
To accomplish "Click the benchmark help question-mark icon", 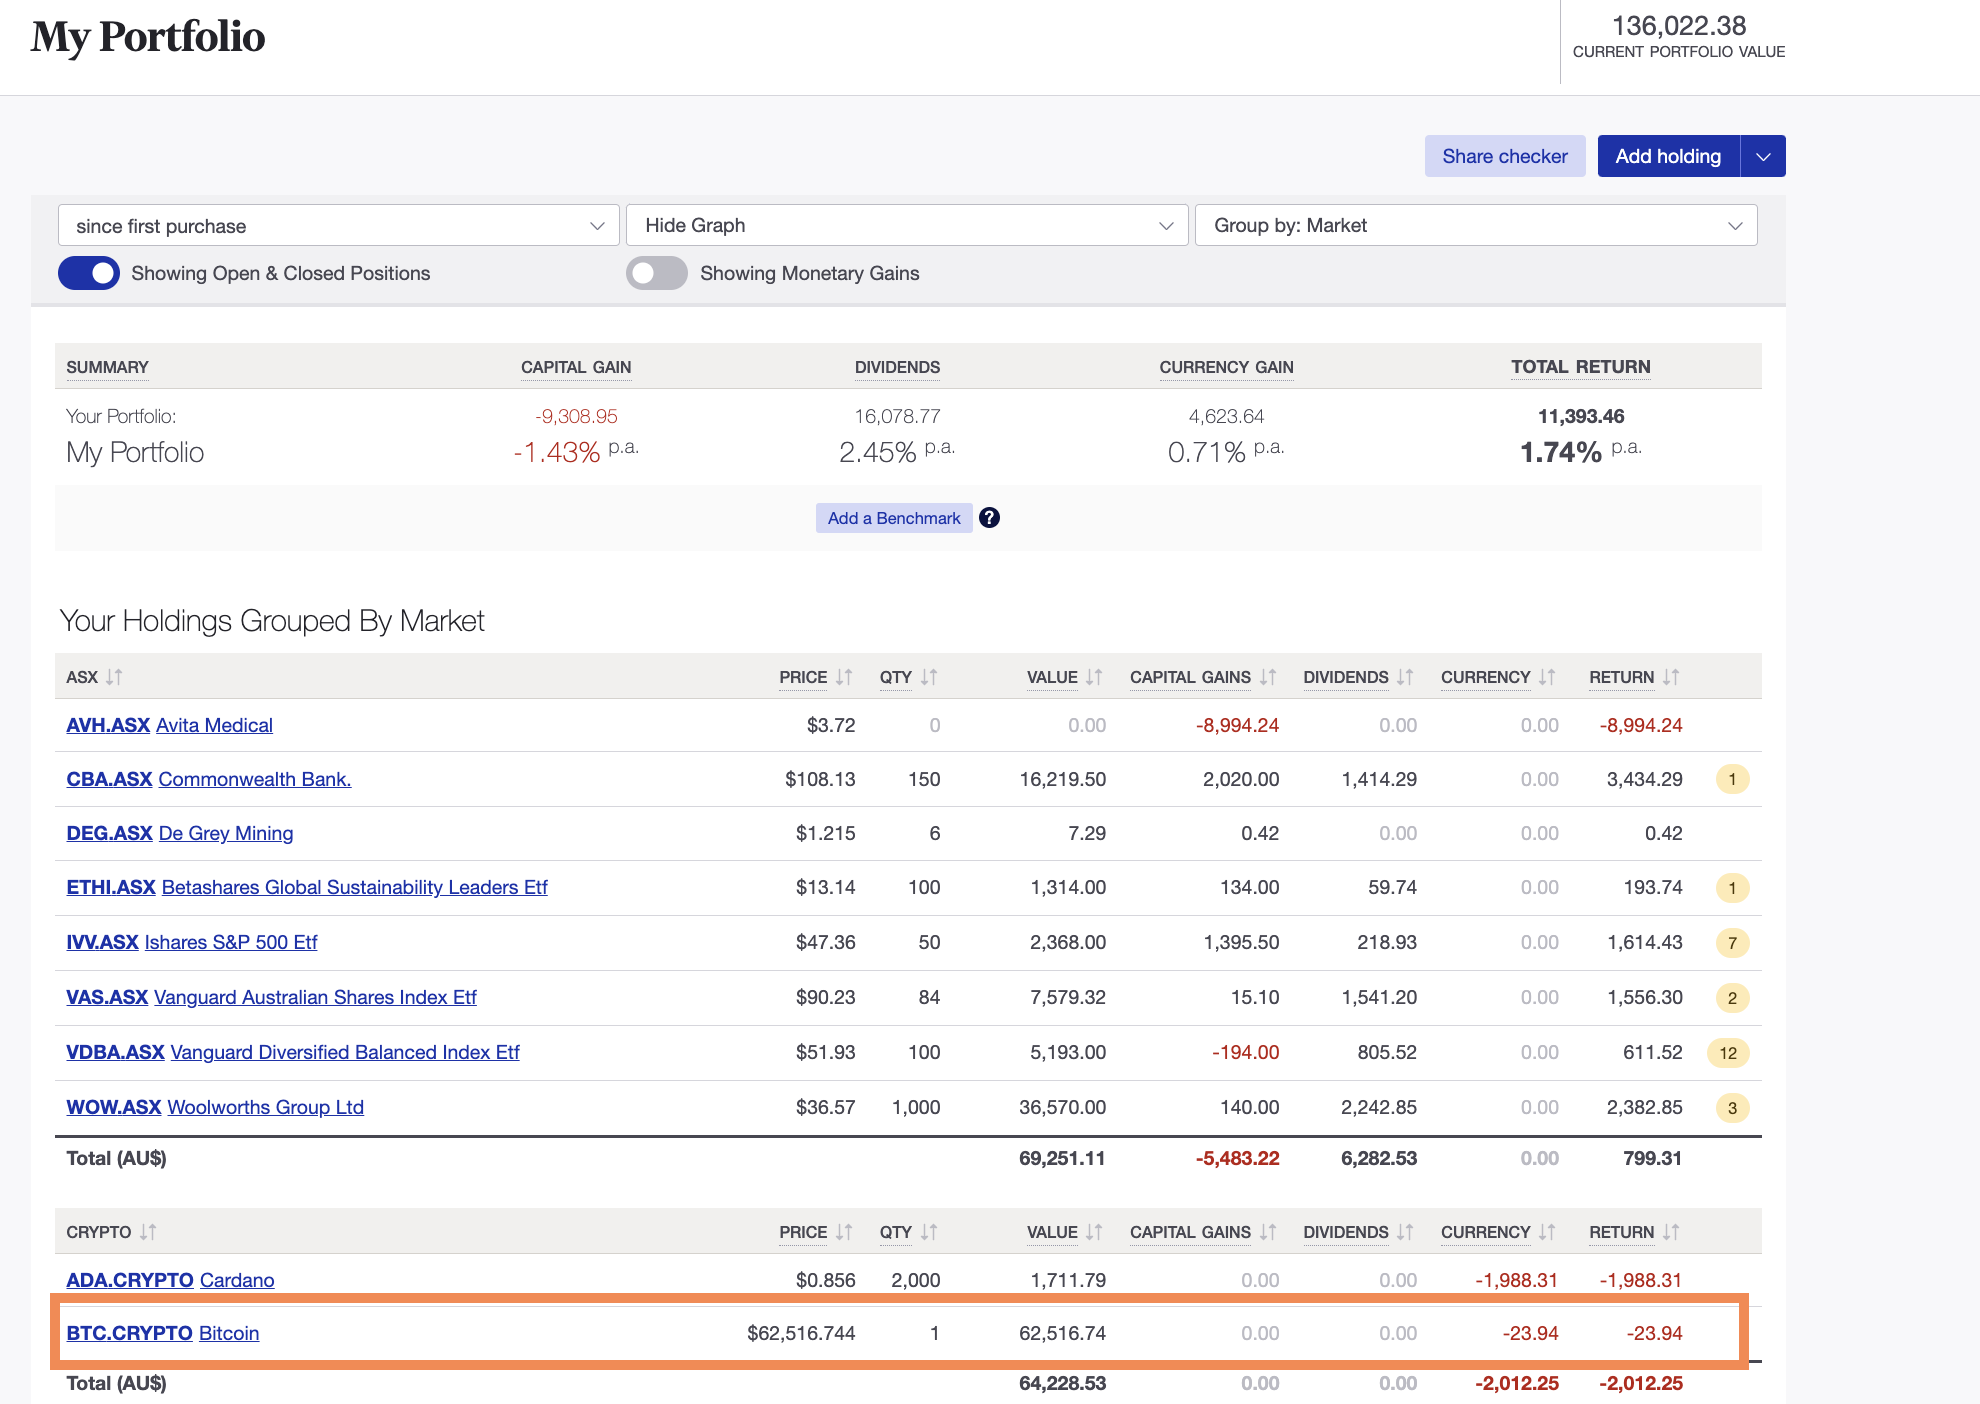I will tap(989, 518).
